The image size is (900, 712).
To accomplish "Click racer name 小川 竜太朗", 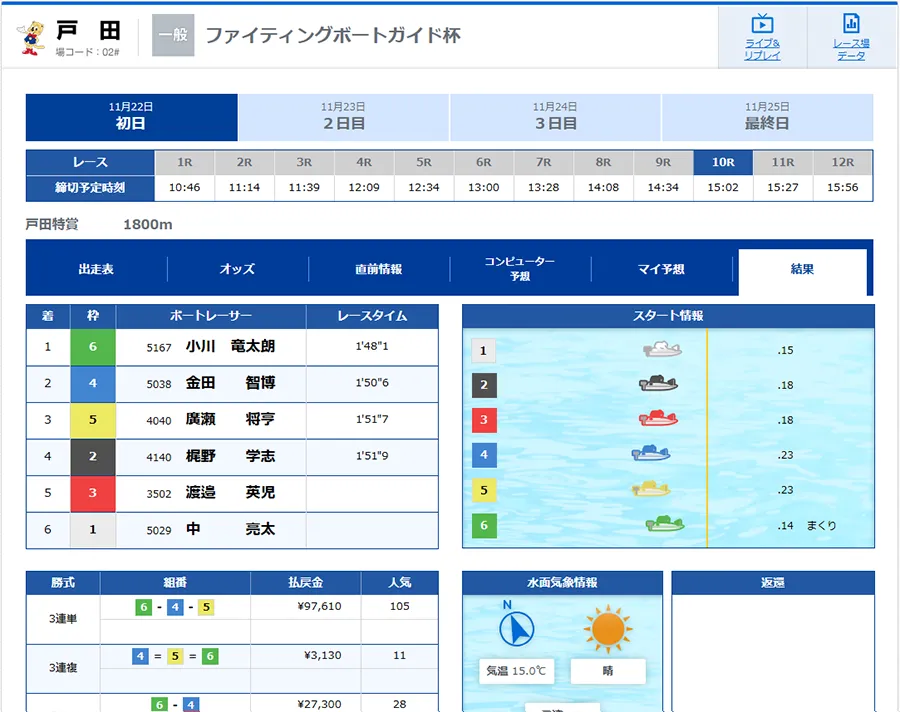I will [230, 347].
